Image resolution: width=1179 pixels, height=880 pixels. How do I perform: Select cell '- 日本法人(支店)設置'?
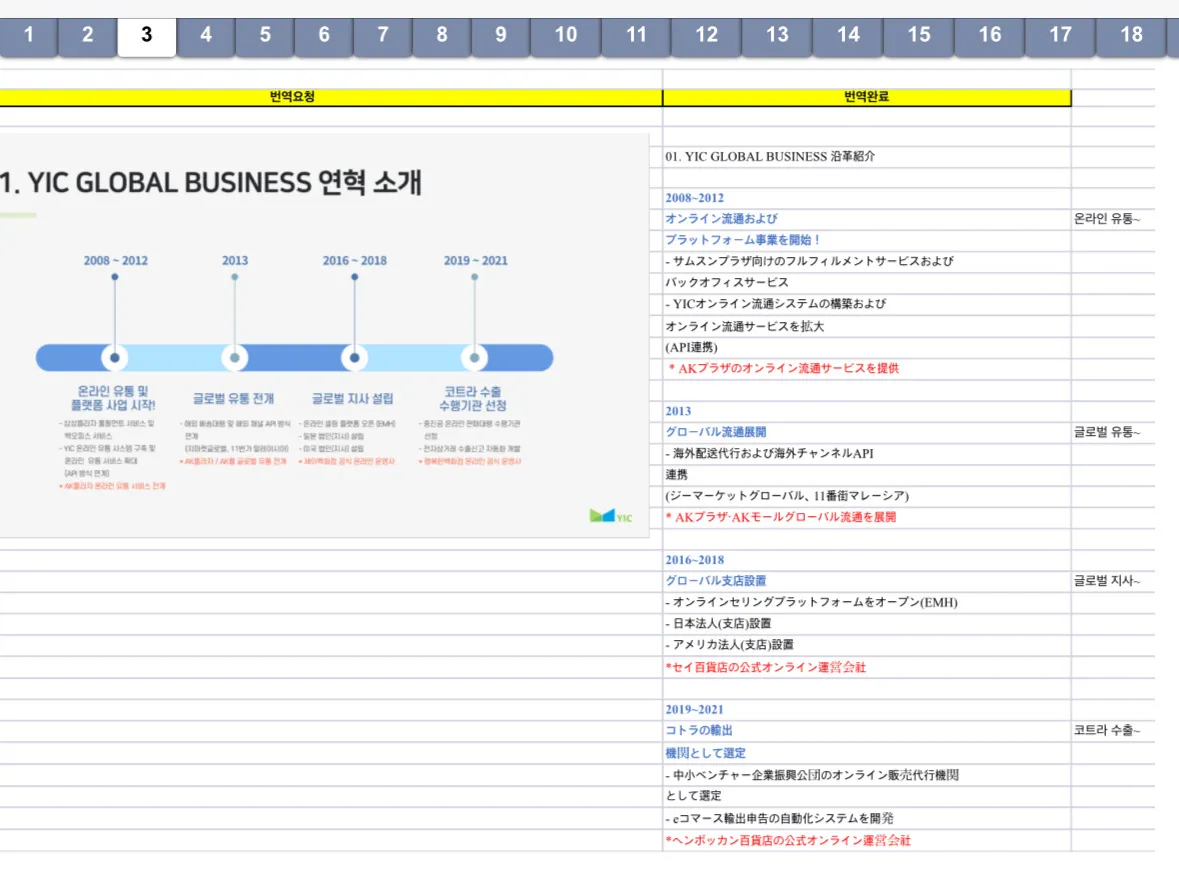(867, 624)
